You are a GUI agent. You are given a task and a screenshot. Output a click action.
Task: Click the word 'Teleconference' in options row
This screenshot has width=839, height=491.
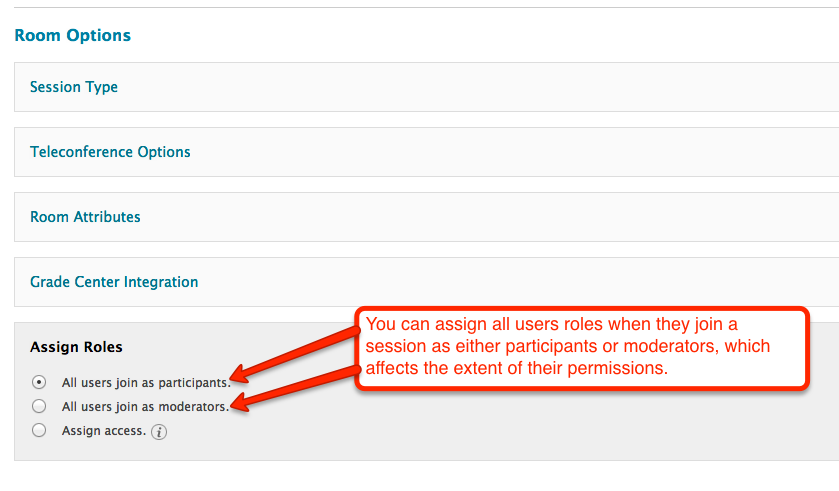point(82,152)
